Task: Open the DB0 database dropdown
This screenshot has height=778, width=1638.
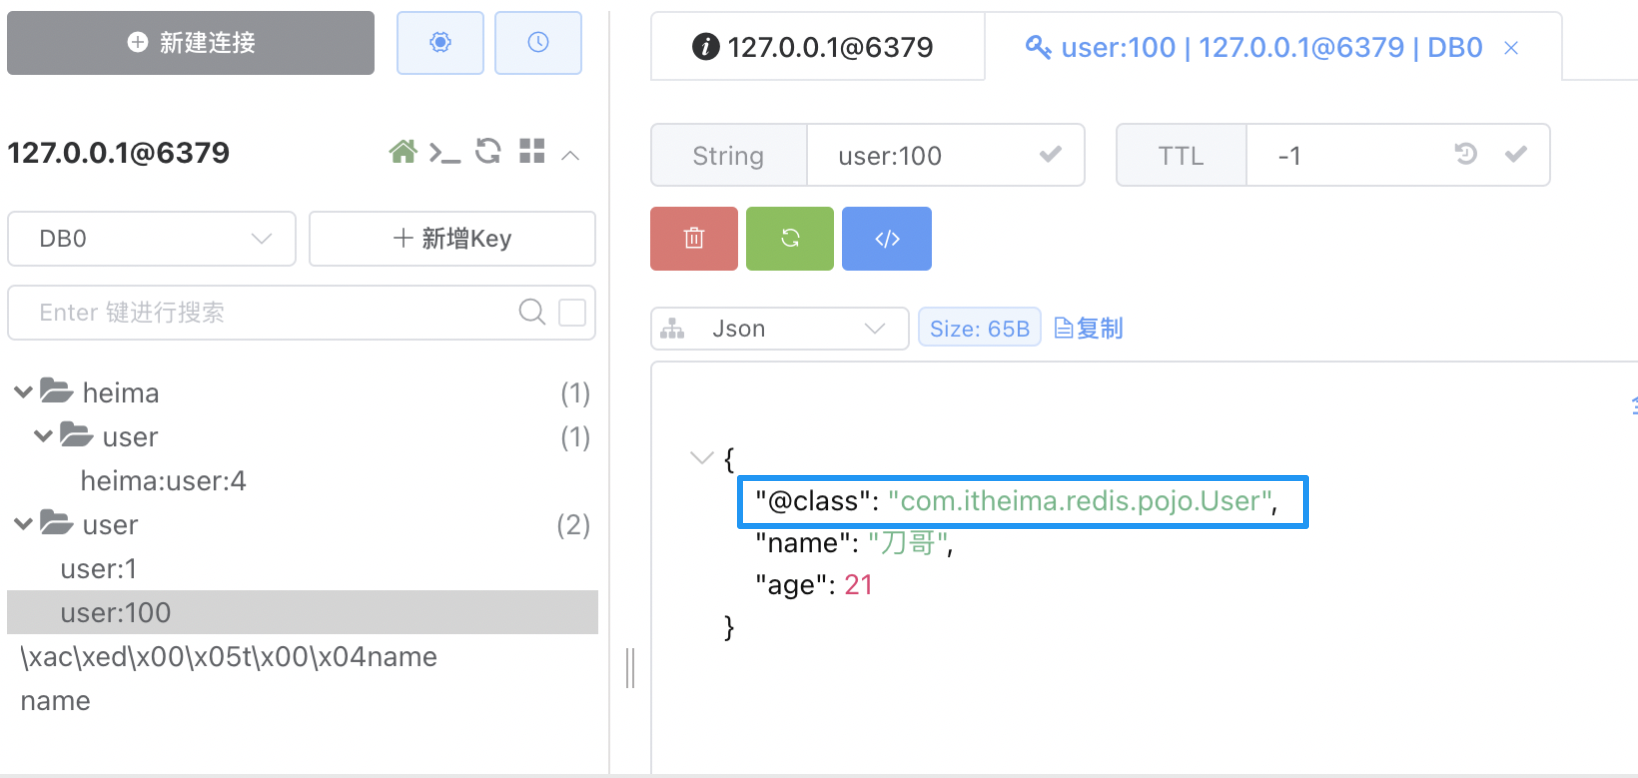Action: click(x=152, y=239)
